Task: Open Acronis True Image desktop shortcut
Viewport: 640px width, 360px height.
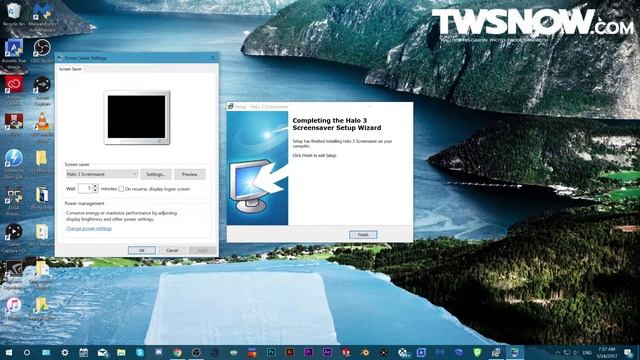Action: pyautogui.click(x=13, y=53)
